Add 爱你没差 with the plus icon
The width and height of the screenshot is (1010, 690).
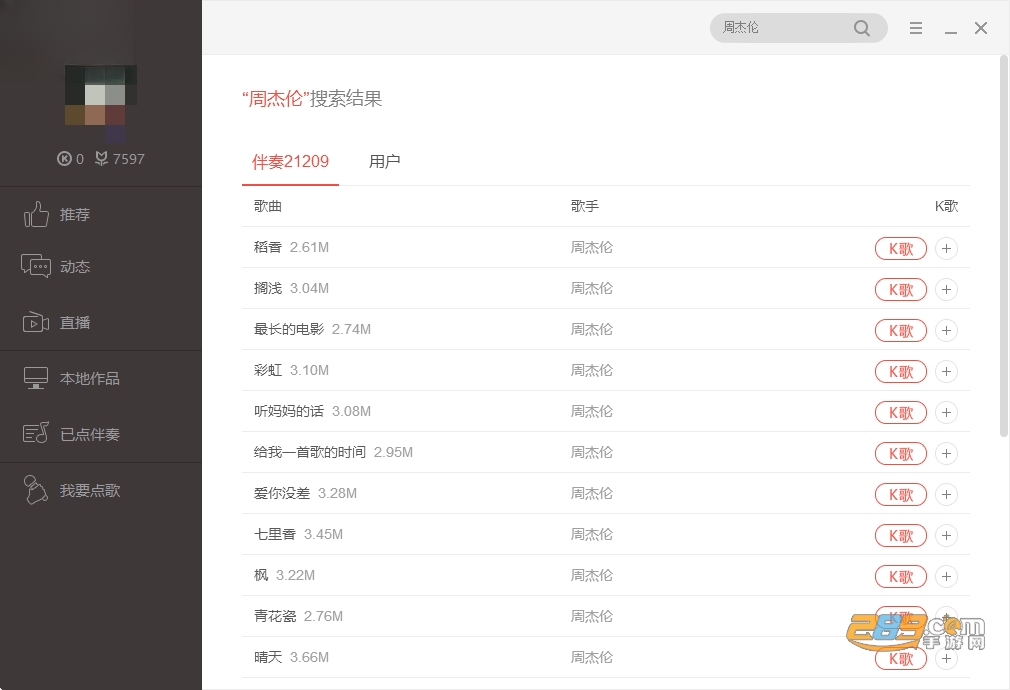(x=946, y=494)
